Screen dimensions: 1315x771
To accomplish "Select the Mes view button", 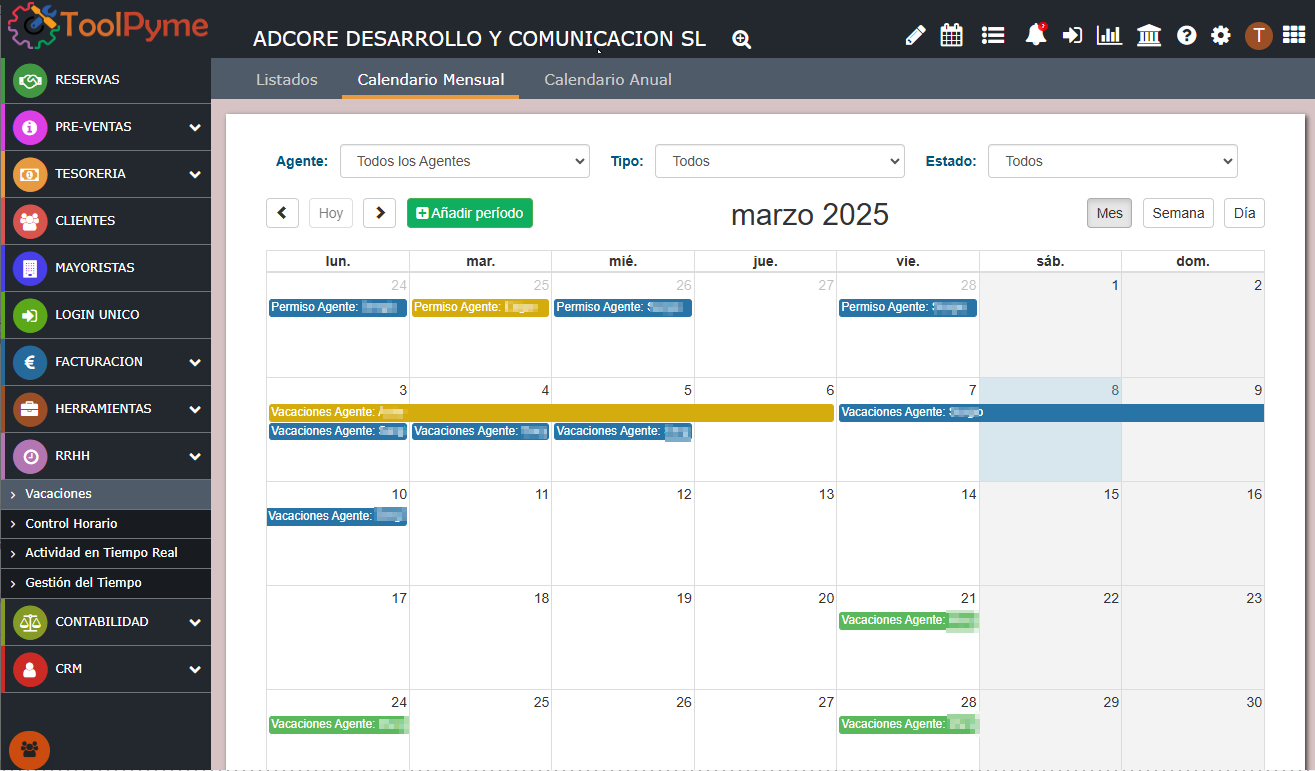I will 1110,213.
